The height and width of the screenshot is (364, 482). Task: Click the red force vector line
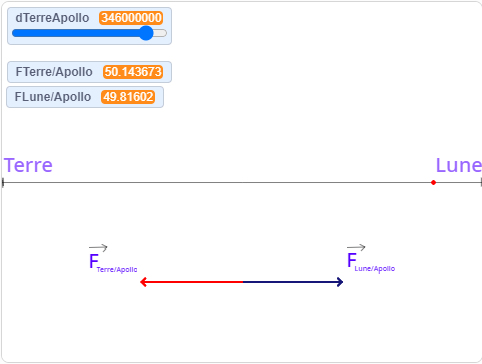pyautogui.click(x=192, y=282)
